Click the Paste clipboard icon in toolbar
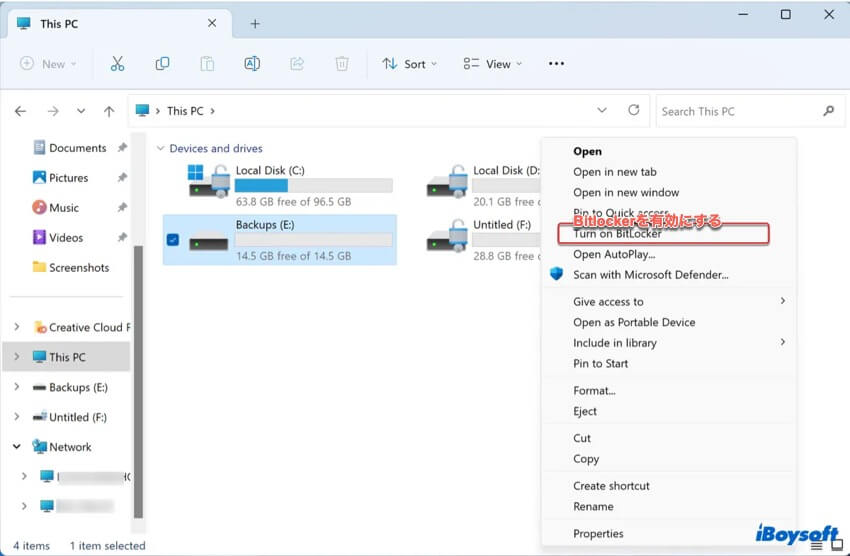850x556 pixels. 207,64
